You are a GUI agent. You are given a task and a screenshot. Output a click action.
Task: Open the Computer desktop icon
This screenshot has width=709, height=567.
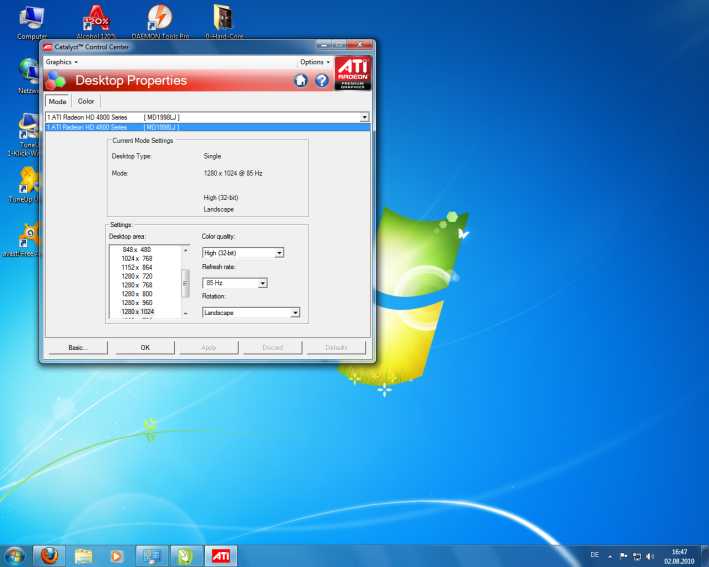tap(32, 23)
